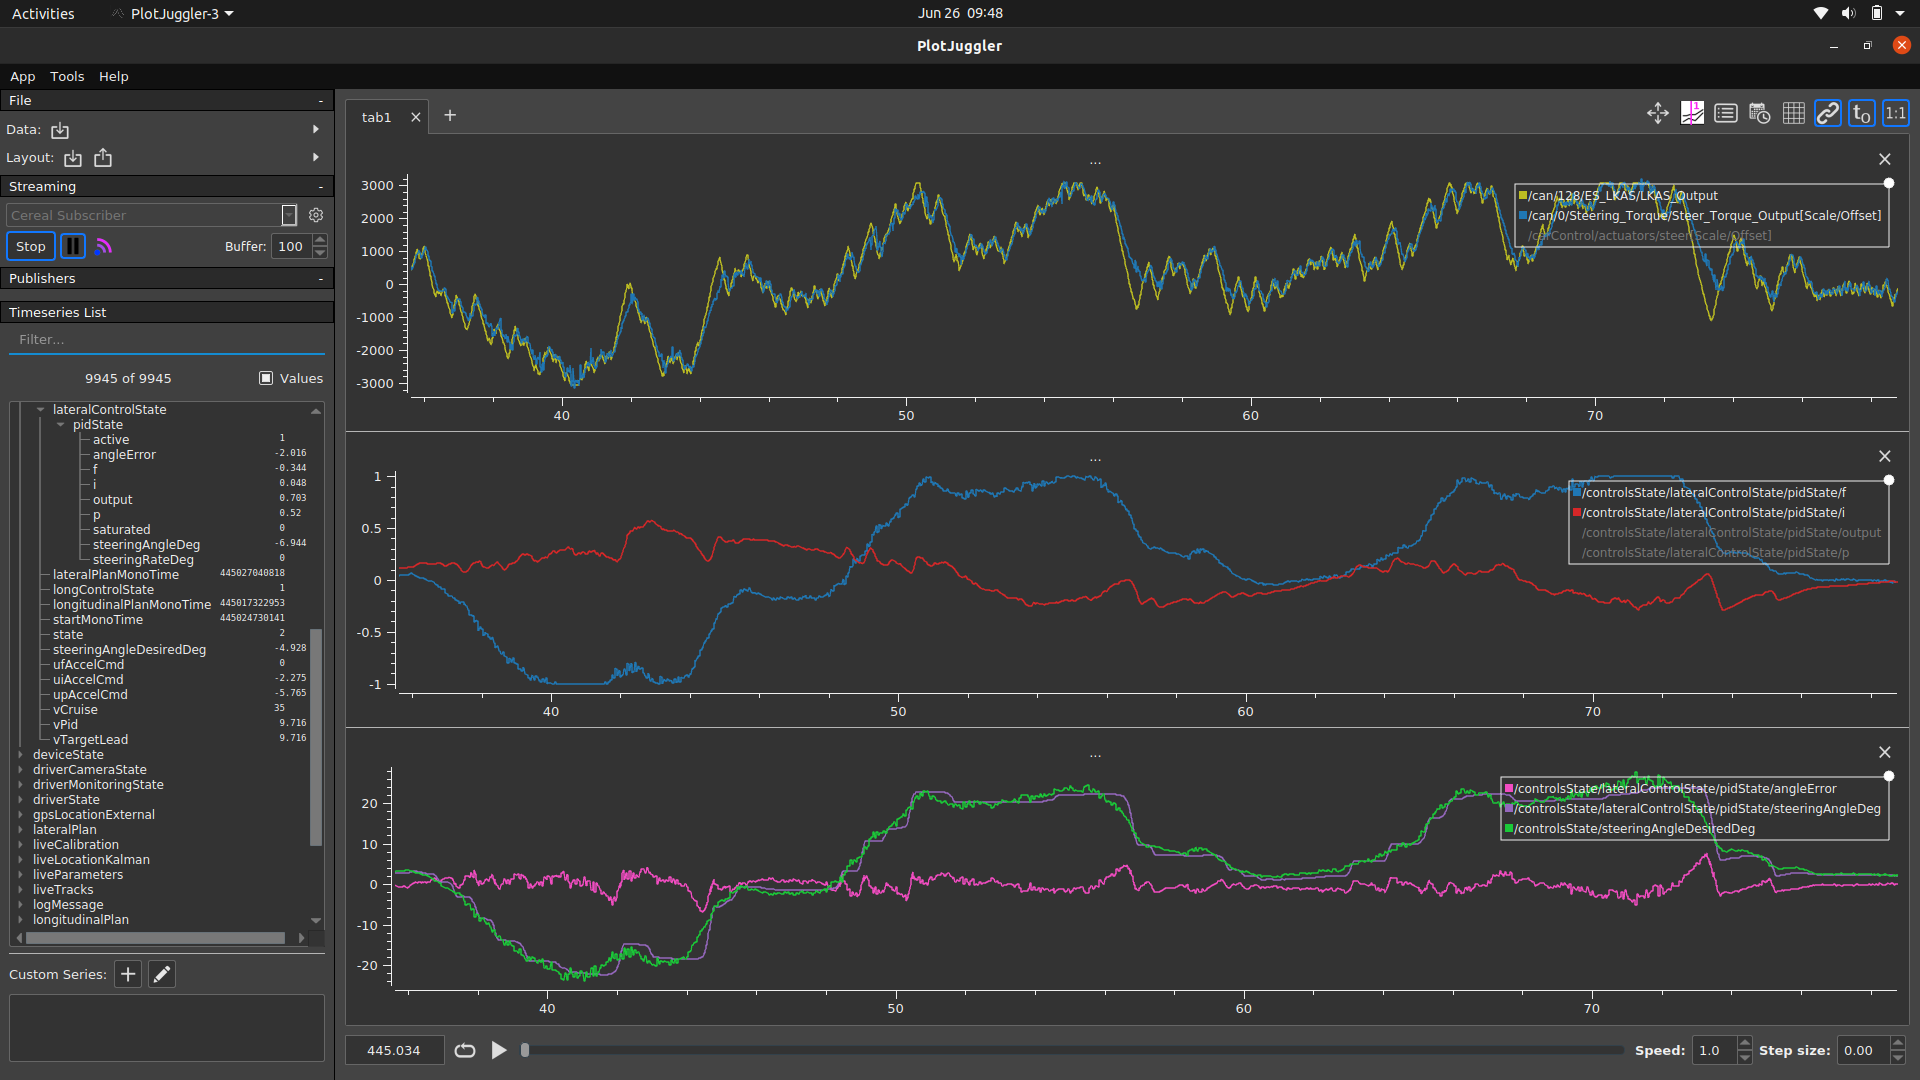Screen dimensions: 1920x1080
Task: Toggle linked zoom chain icon
Action: tap(1828, 114)
